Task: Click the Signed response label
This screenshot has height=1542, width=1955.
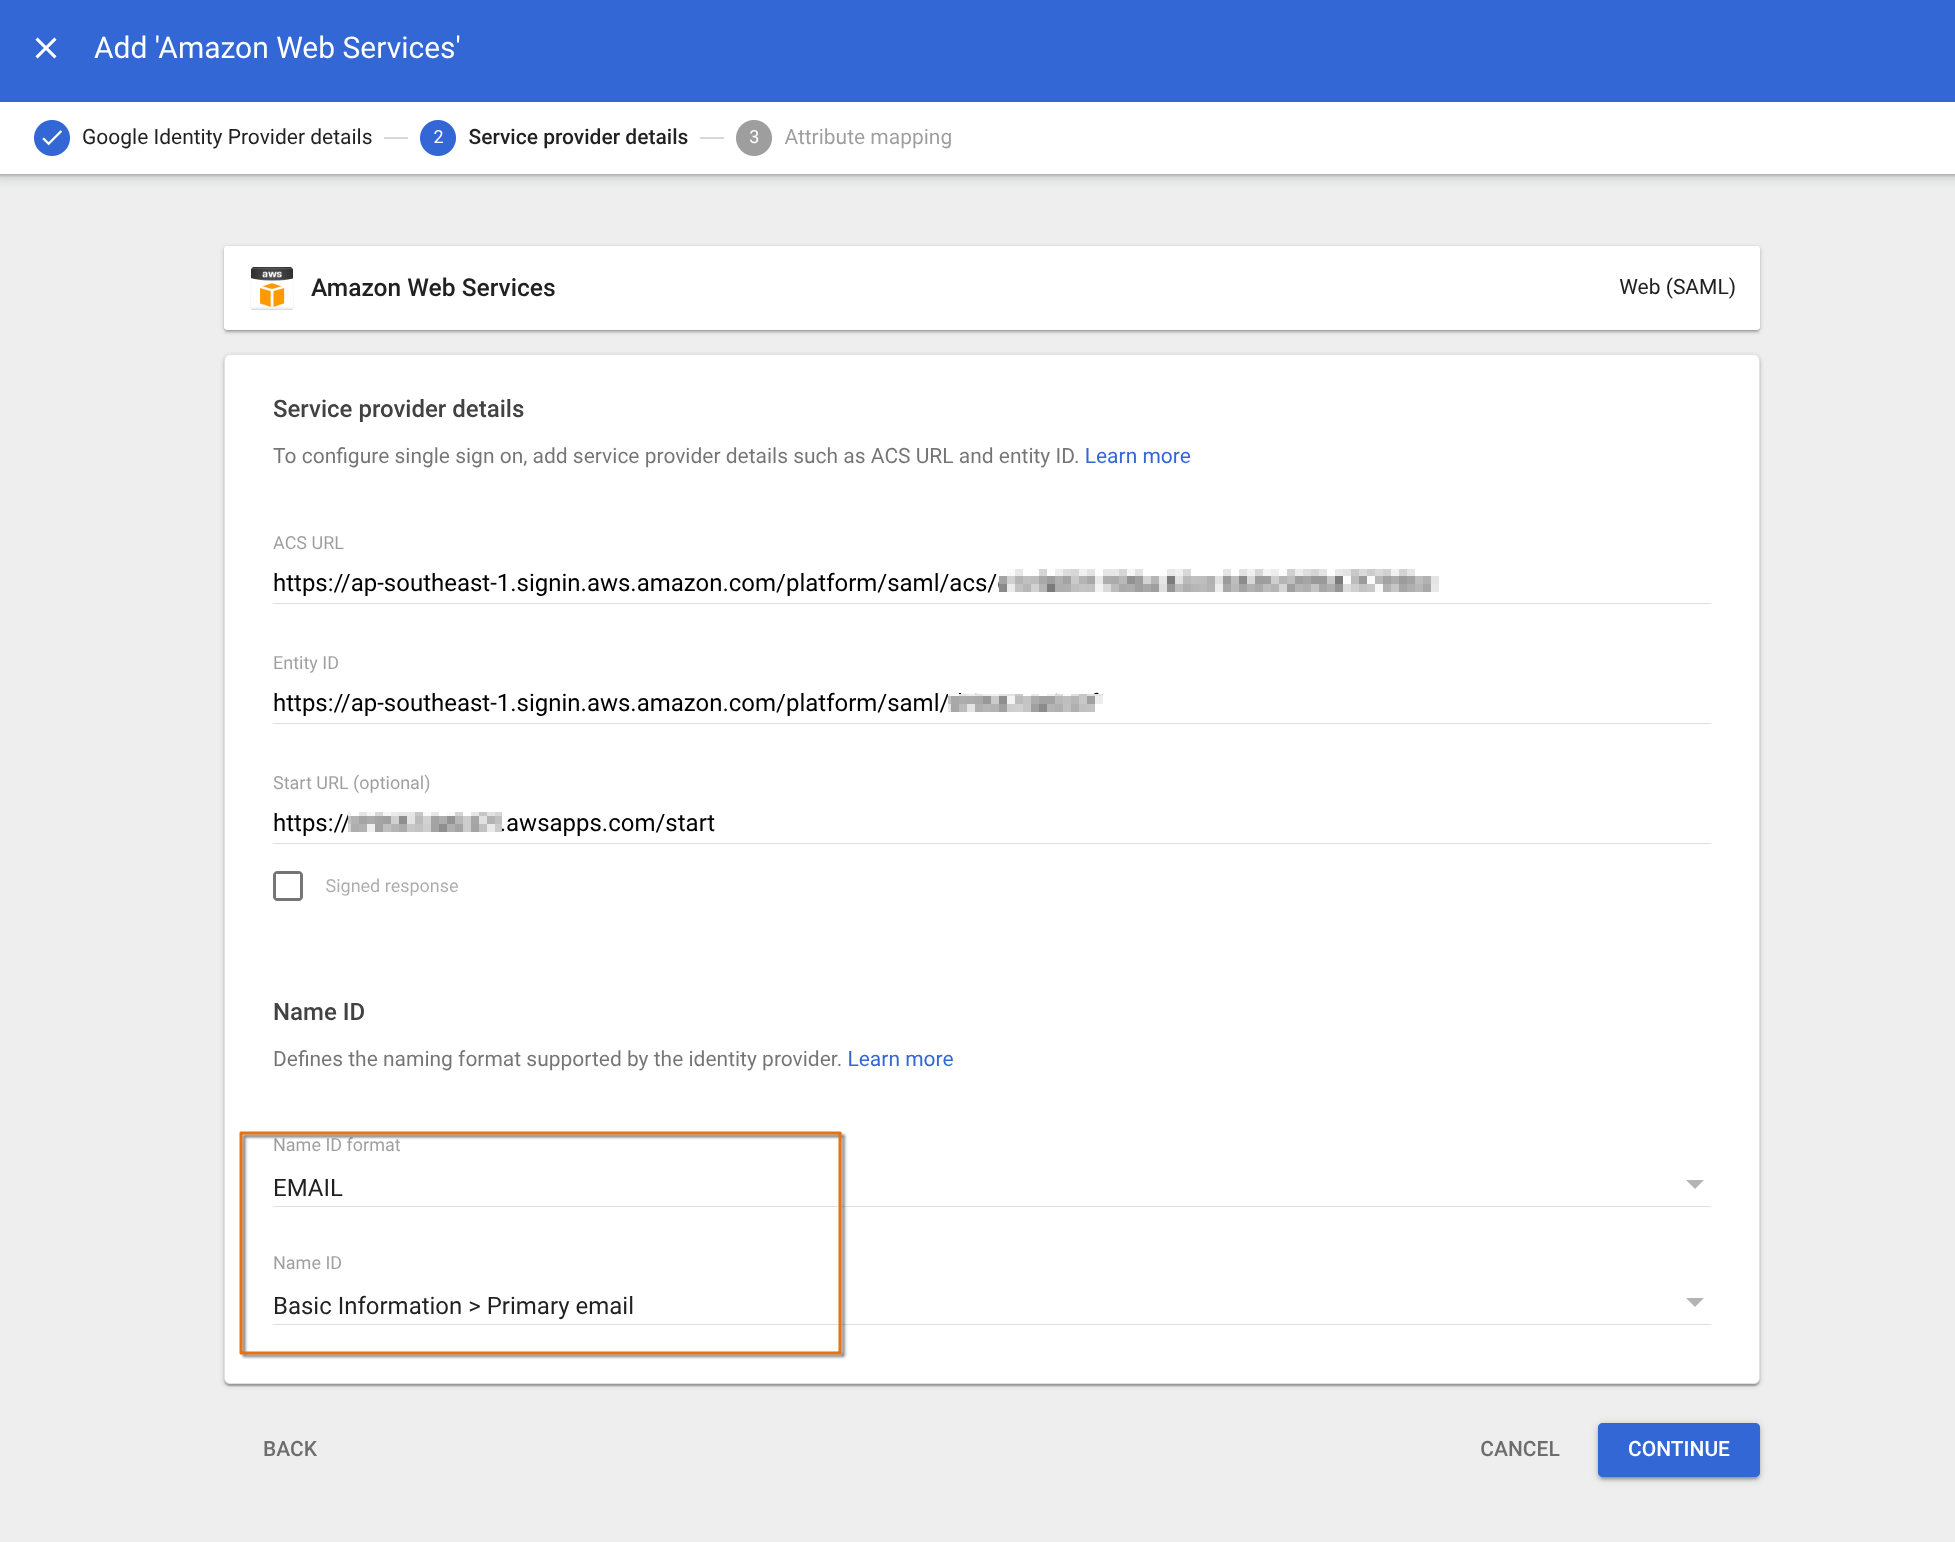Action: pyautogui.click(x=391, y=886)
